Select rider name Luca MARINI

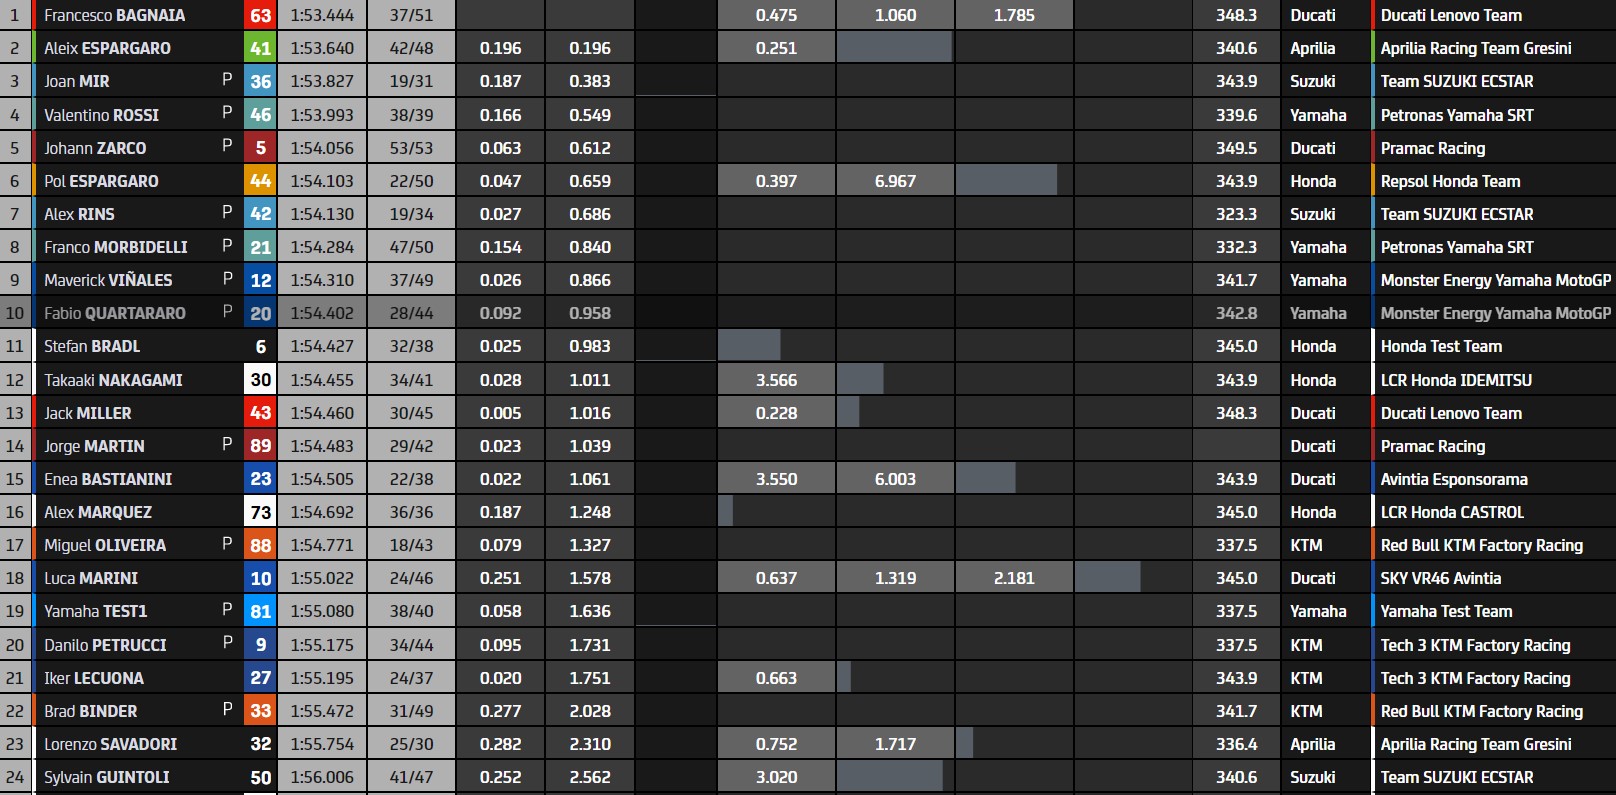[91, 578]
